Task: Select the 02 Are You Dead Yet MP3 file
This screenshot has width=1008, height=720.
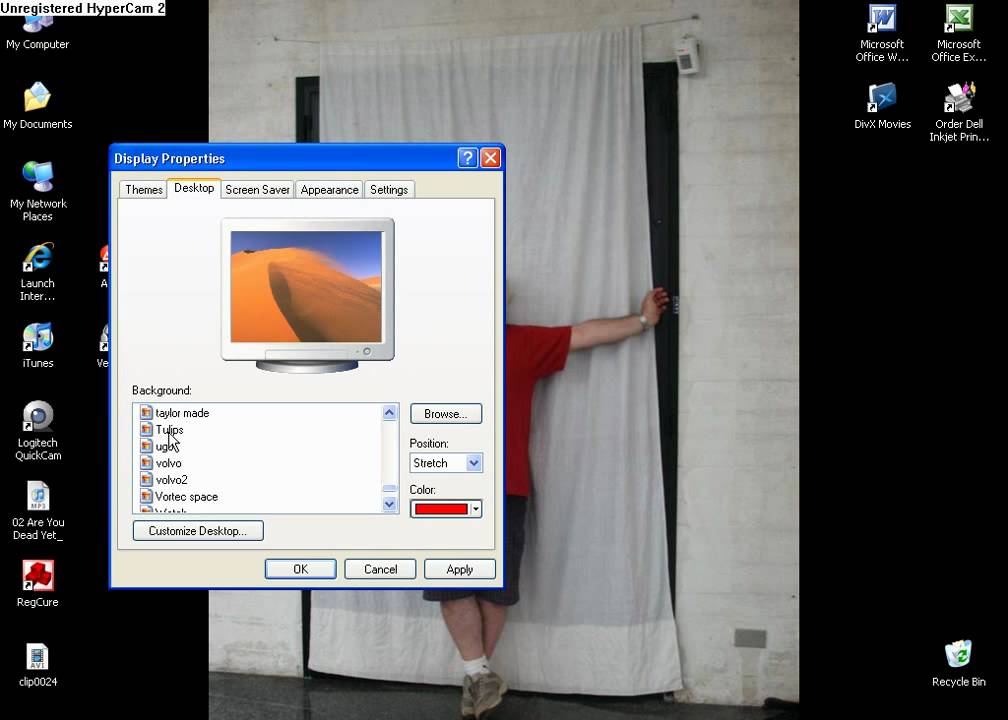Action: (x=38, y=510)
